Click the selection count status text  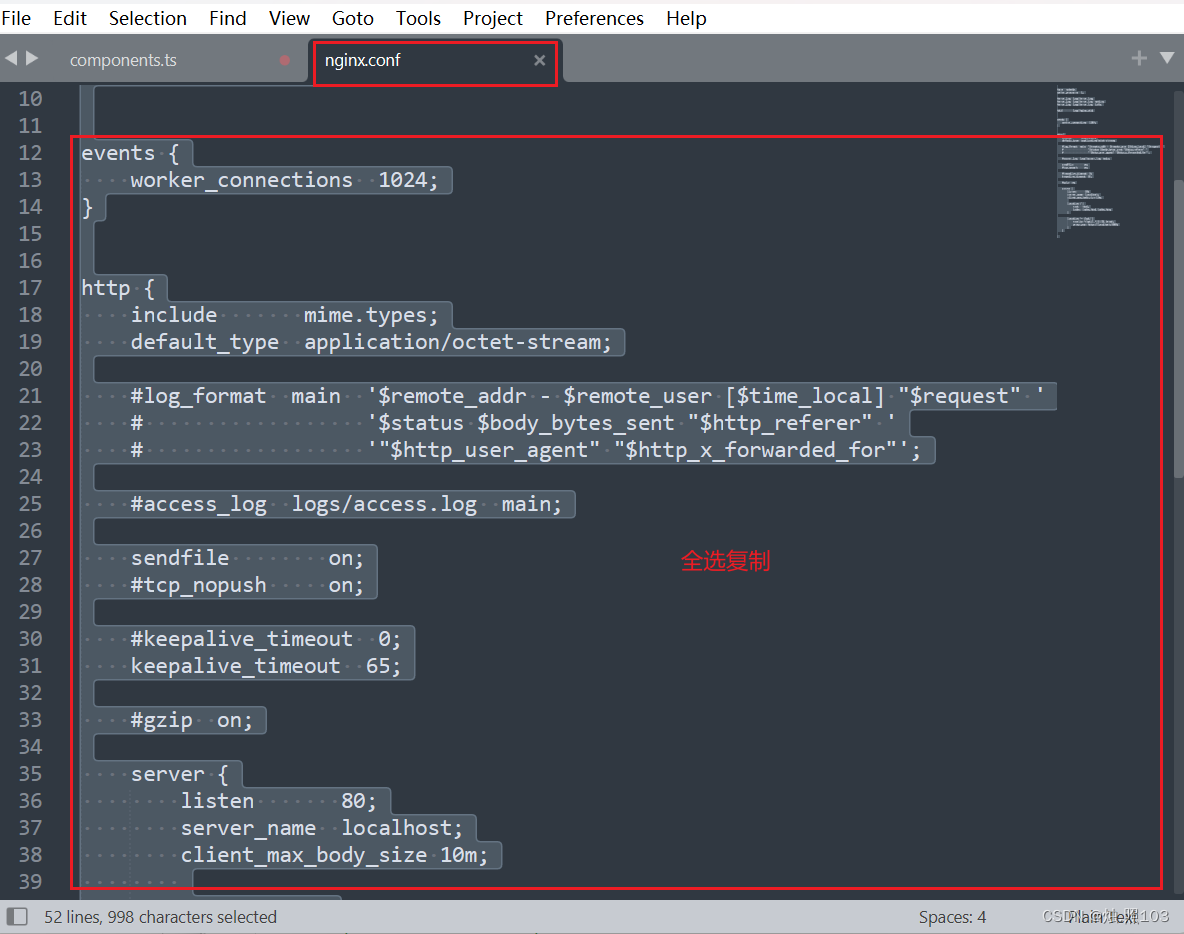pos(160,917)
